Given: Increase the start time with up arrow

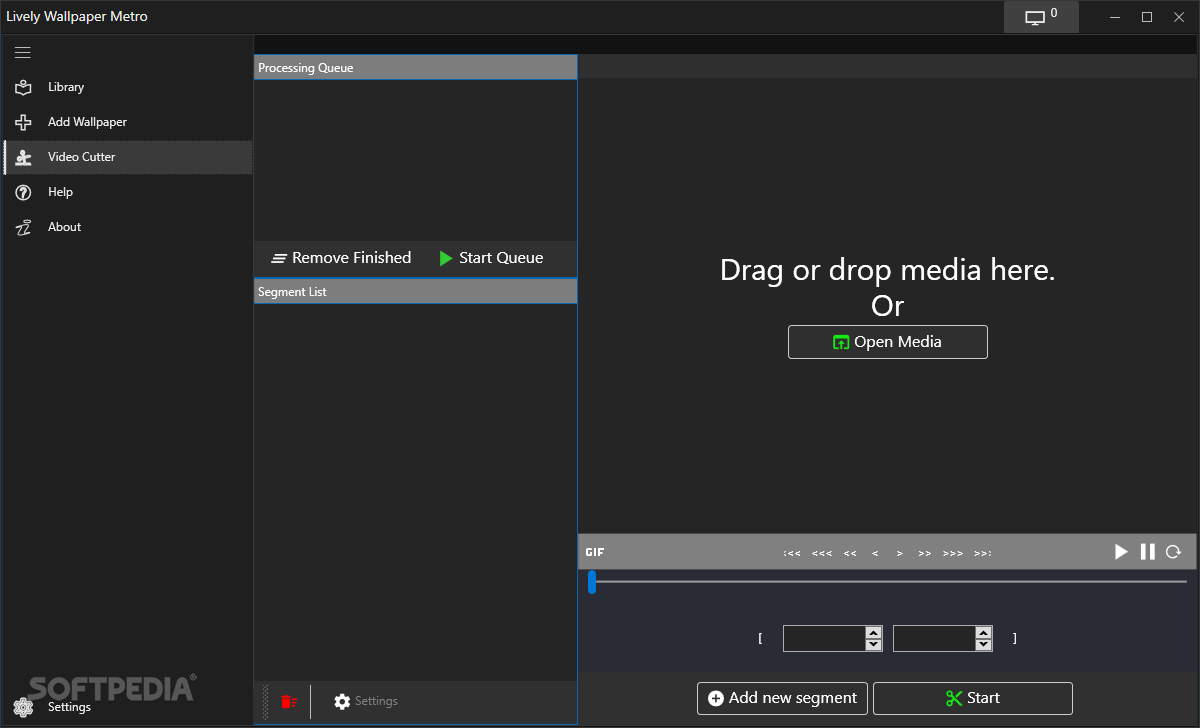Looking at the screenshot, I should (x=874, y=632).
